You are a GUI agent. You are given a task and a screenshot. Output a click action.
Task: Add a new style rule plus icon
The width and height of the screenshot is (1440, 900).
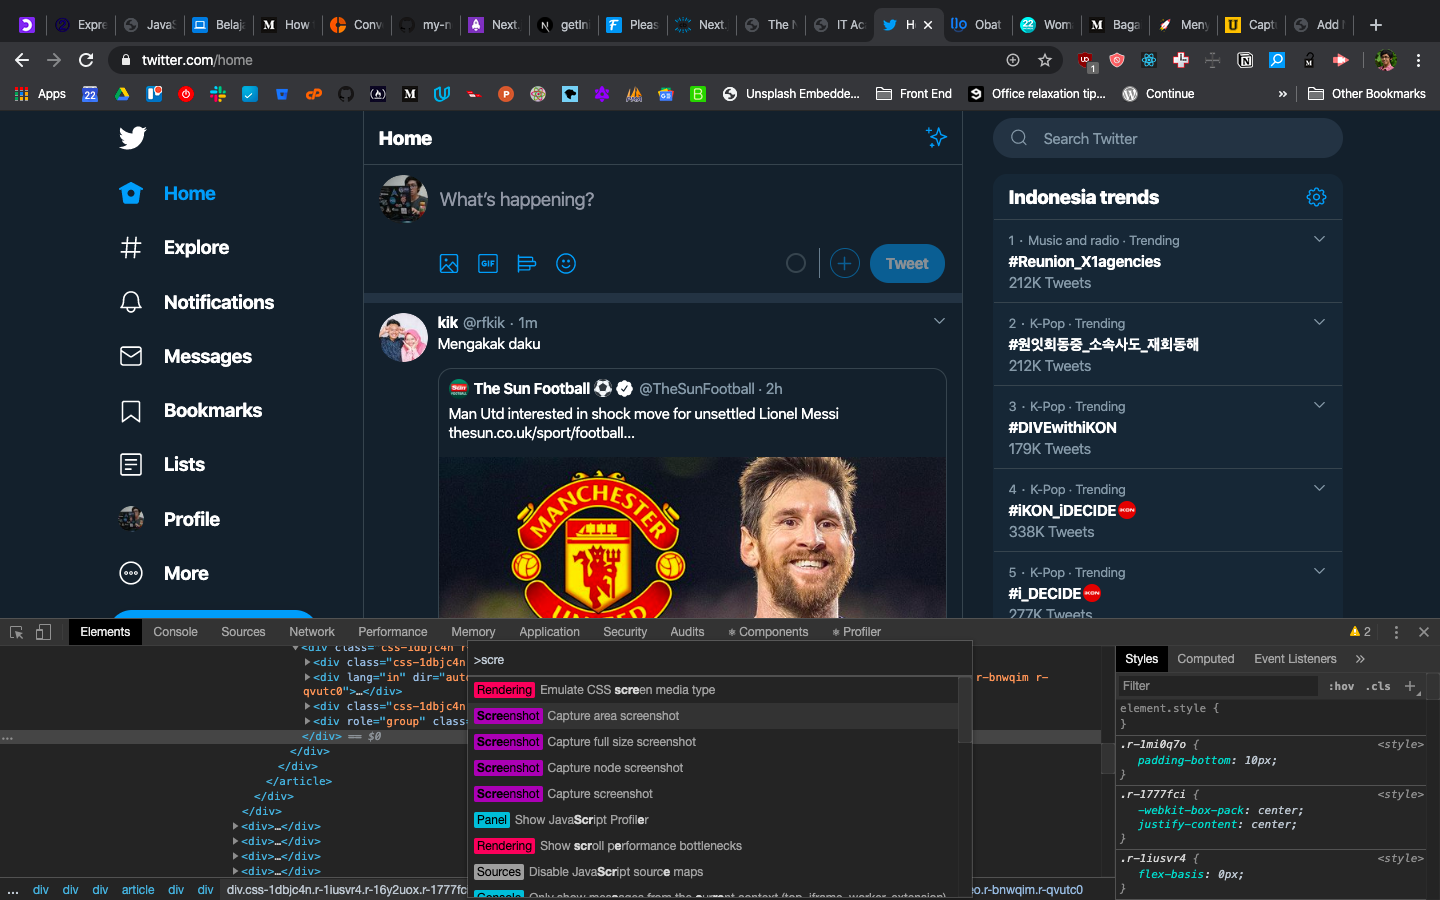tap(1410, 686)
